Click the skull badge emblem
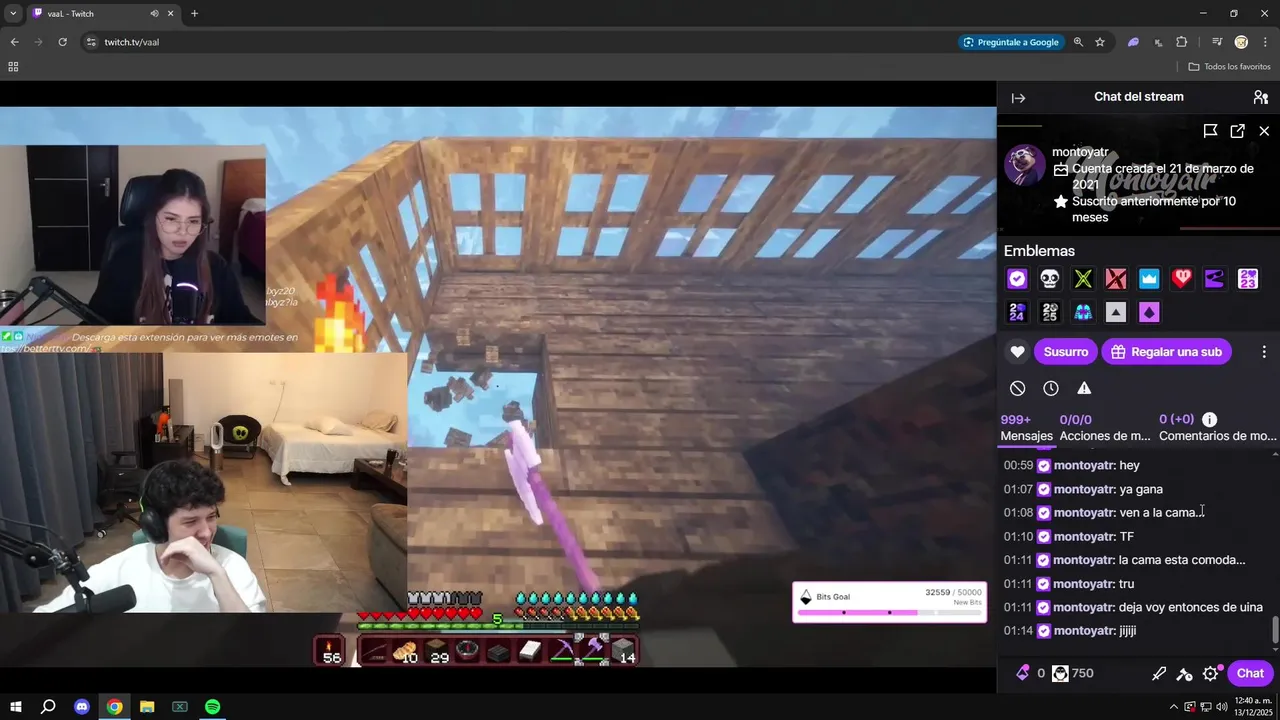The image size is (1280, 720). click(1049, 279)
